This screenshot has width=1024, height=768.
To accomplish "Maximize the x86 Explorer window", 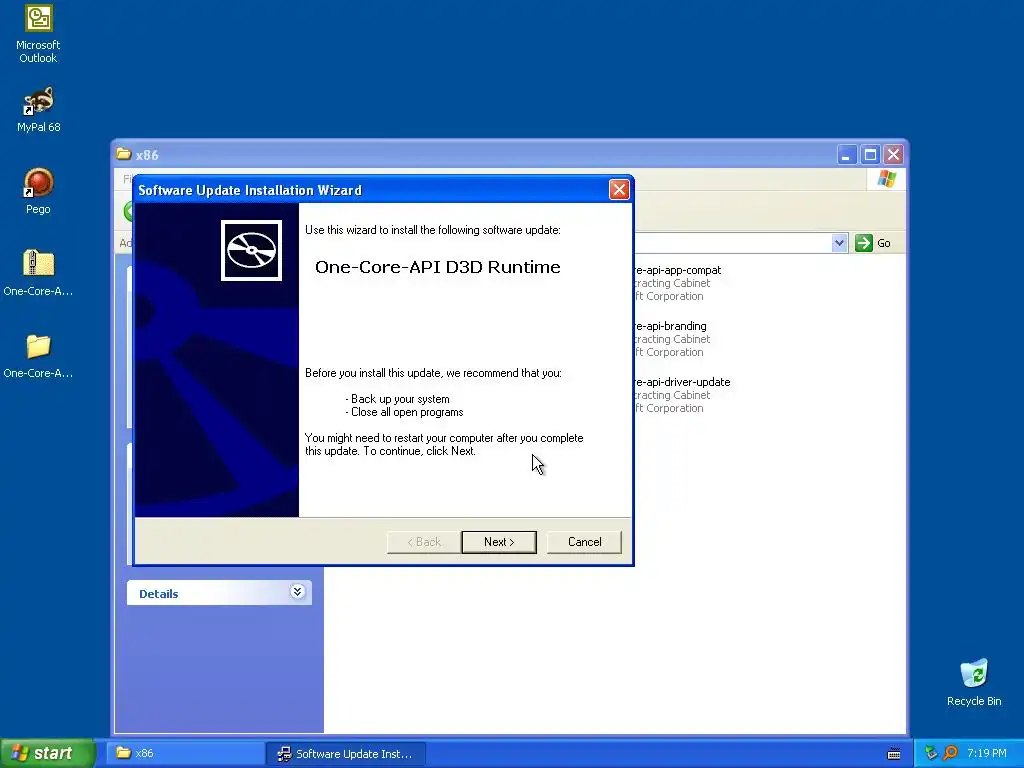I will [870, 155].
